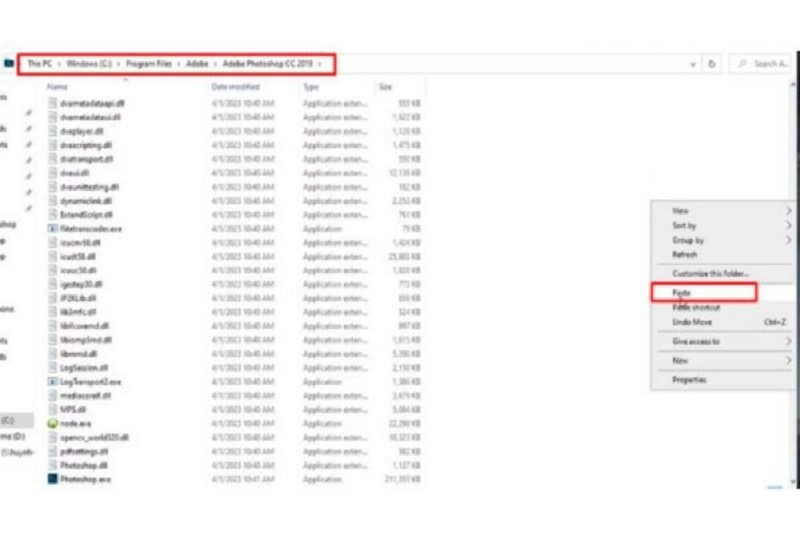Choose Refresh from the context menu
The image size is (800, 533).
[x=723, y=255]
